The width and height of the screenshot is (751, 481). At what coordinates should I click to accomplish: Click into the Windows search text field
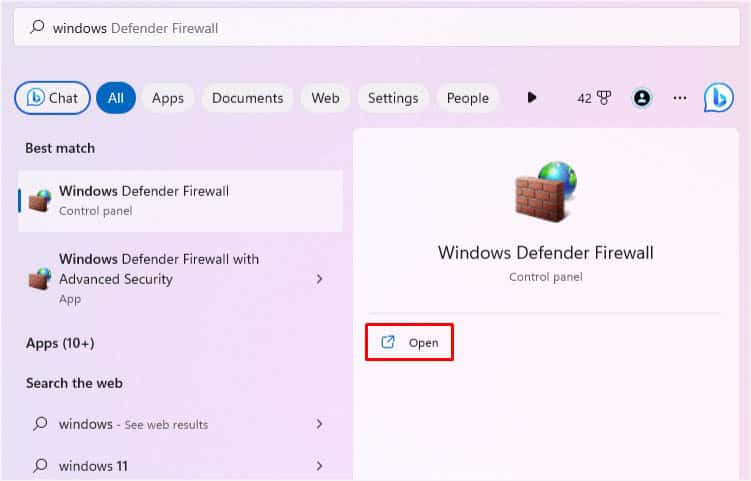tap(376, 27)
